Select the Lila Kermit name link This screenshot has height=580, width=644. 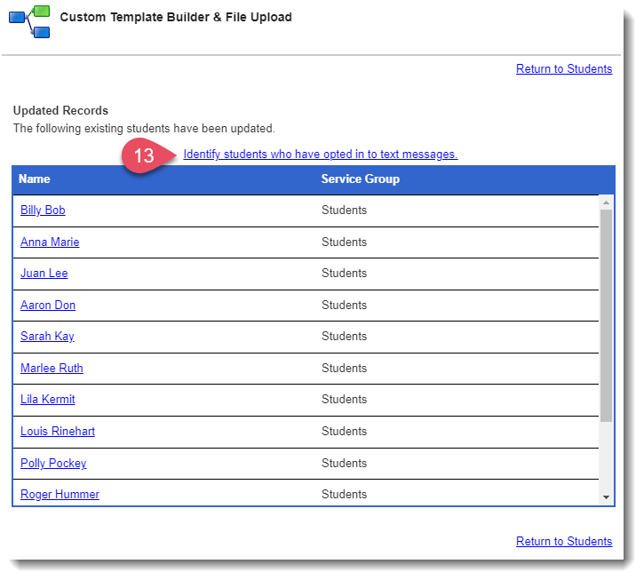(x=48, y=399)
